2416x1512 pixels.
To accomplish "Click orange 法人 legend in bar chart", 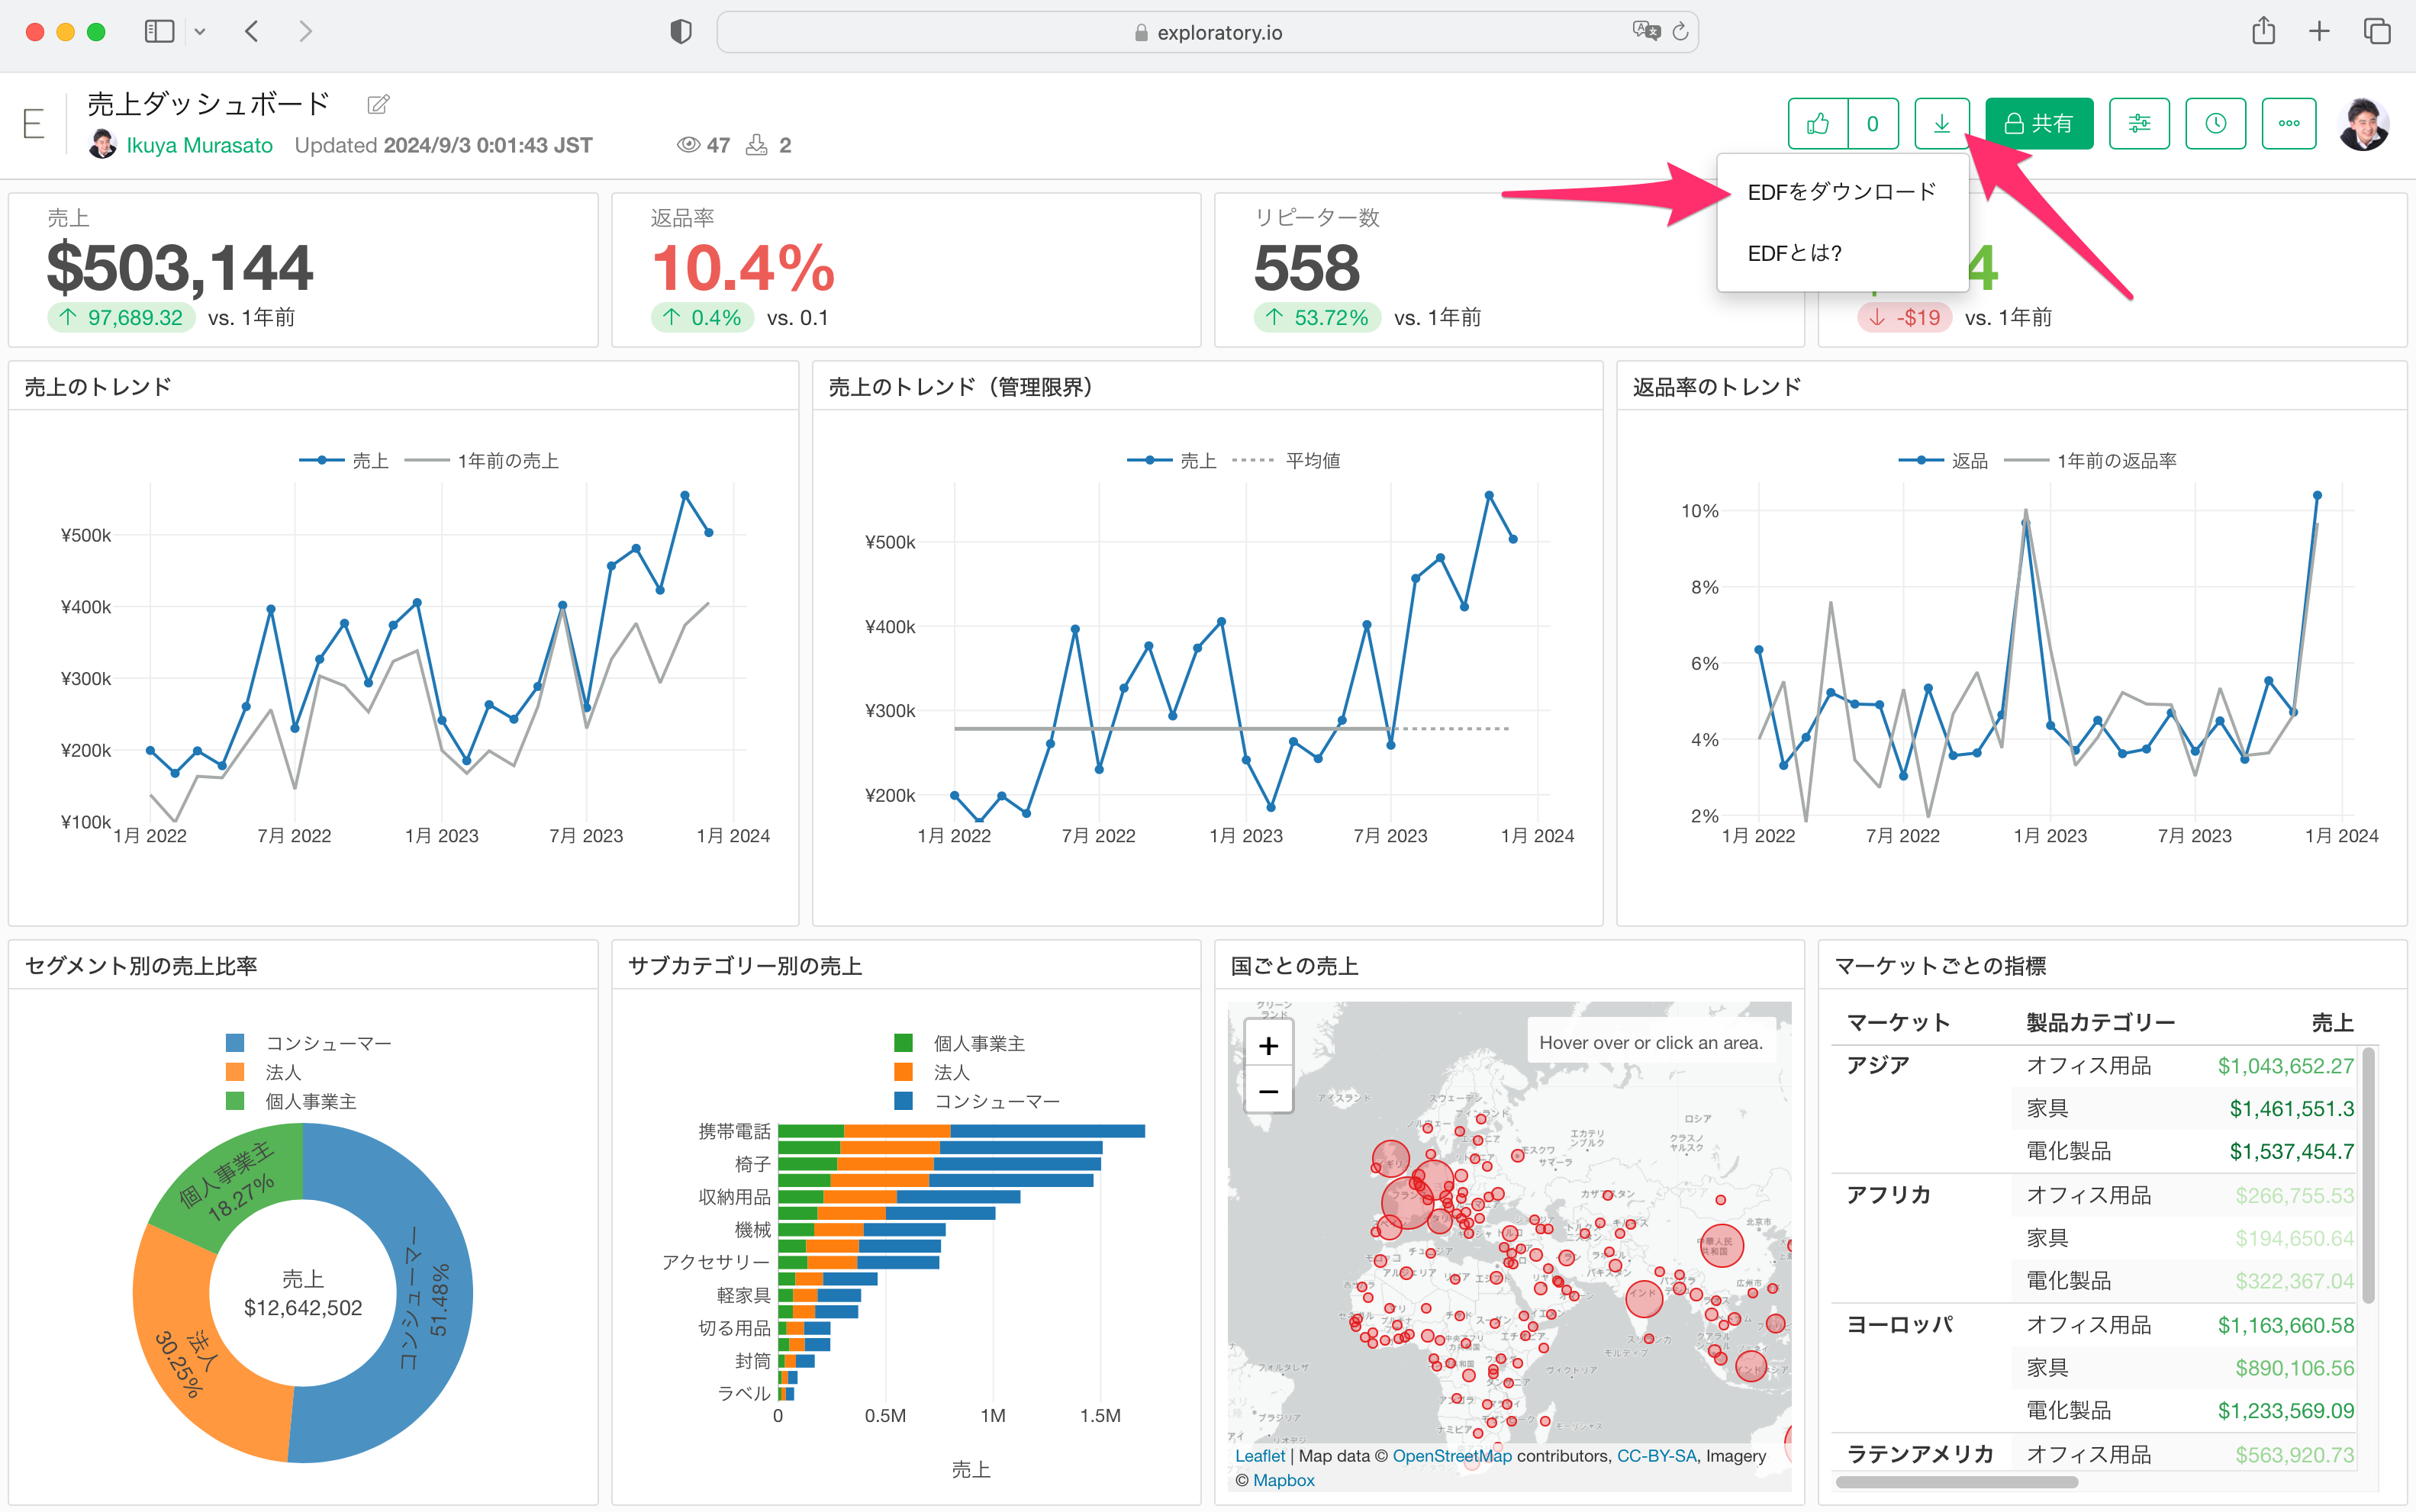I will [x=932, y=1072].
